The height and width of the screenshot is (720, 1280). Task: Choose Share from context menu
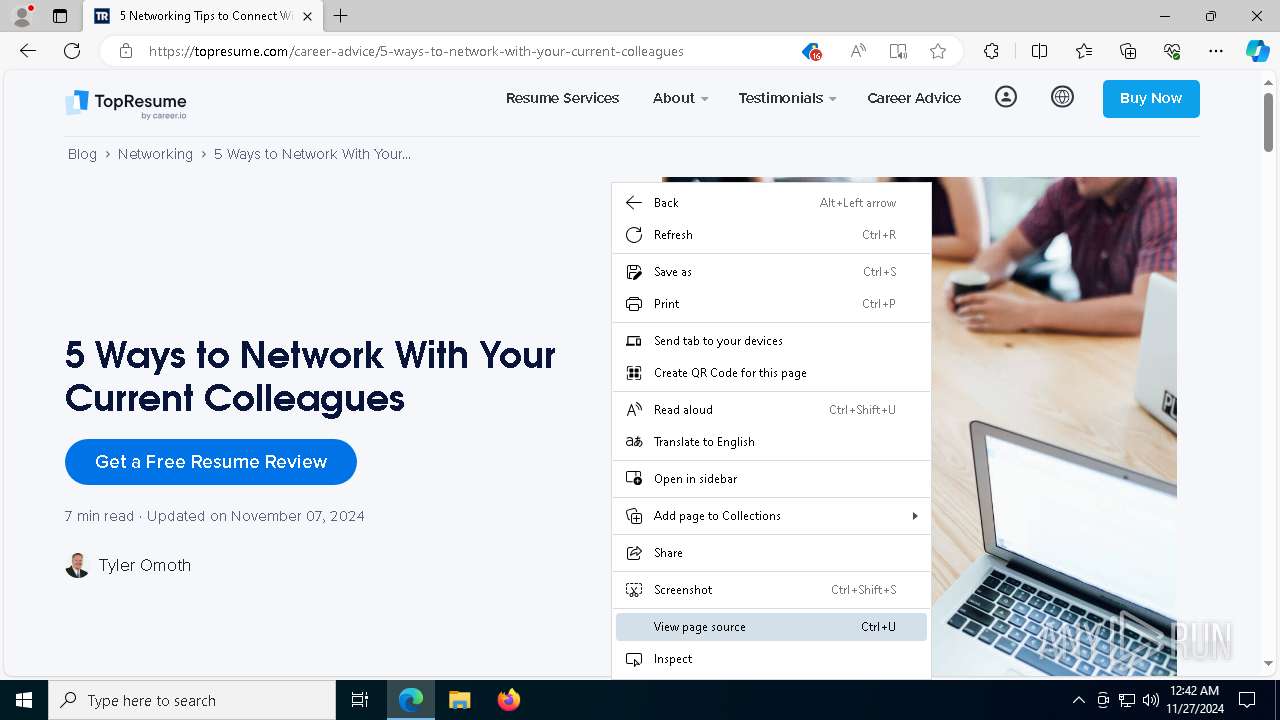771,553
